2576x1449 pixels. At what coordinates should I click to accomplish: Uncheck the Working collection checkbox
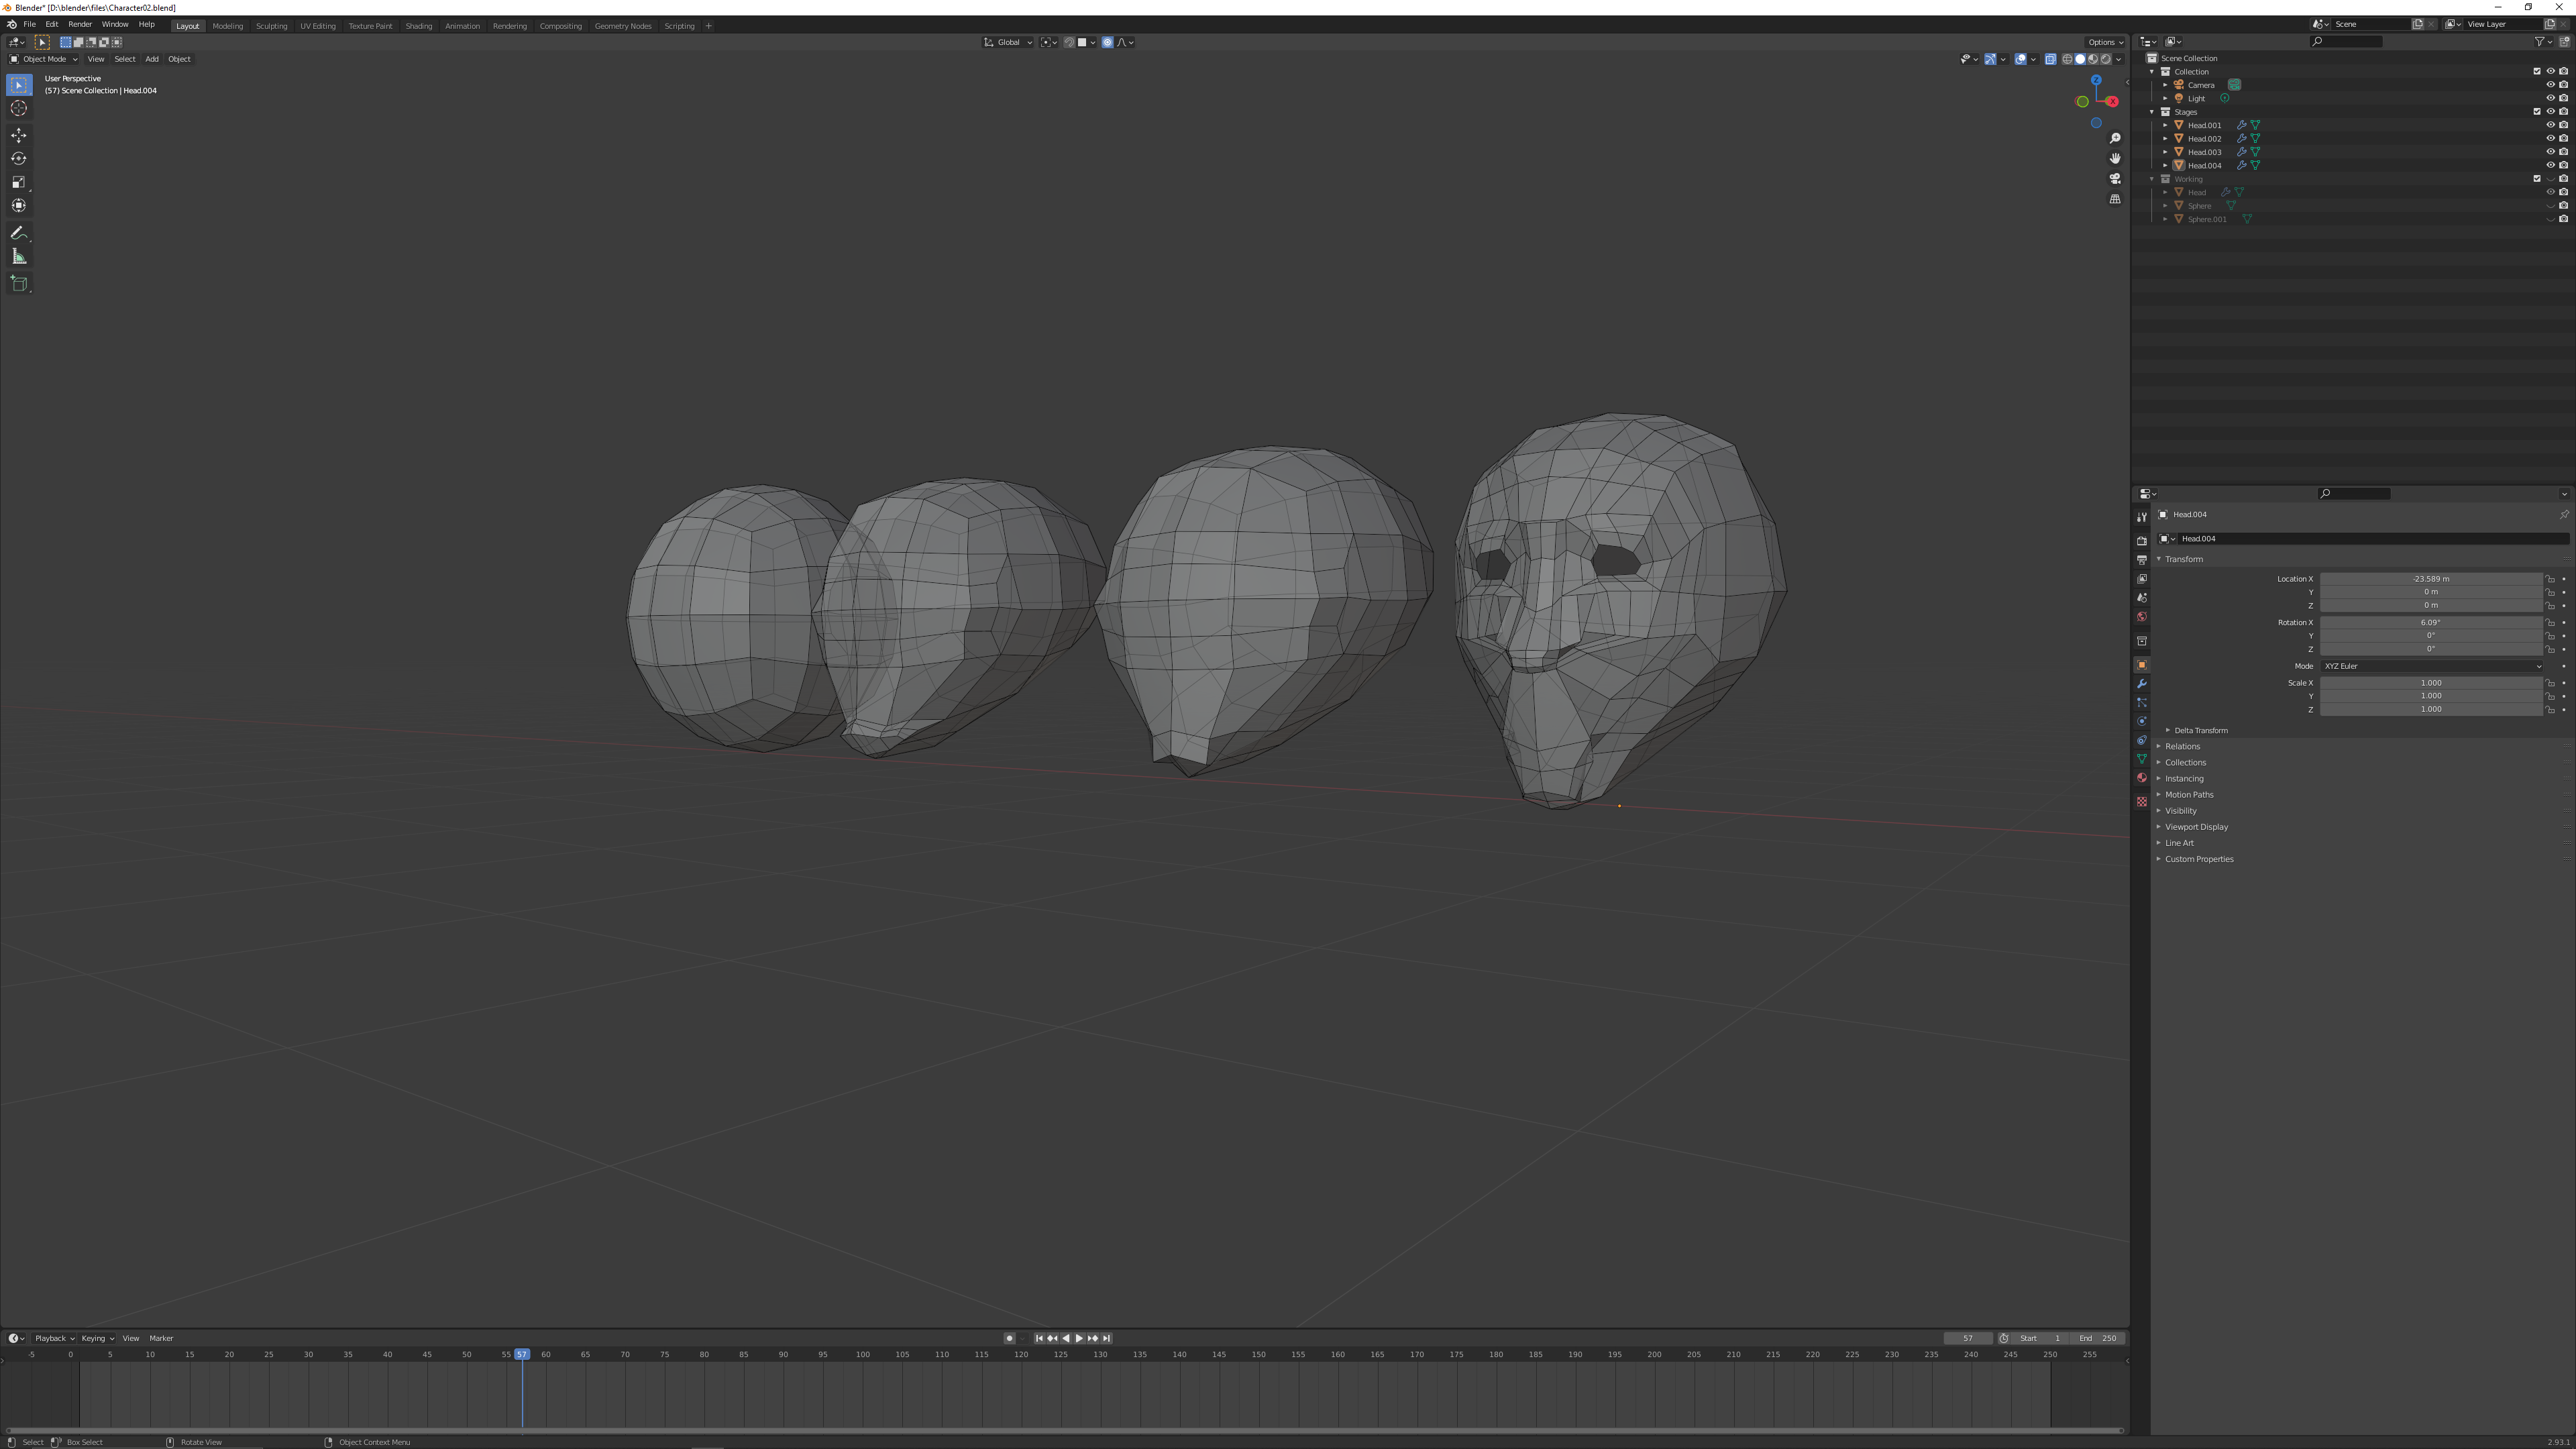tap(2537, 179)
